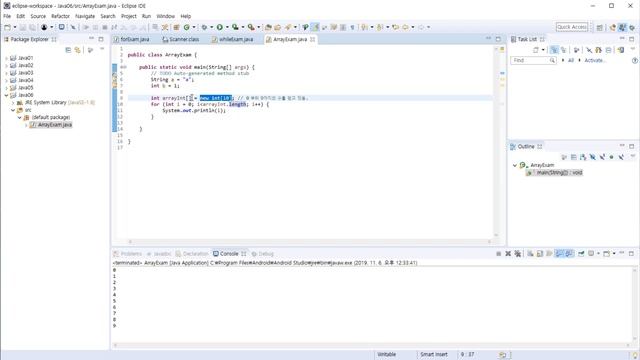This screenshot has height=360, width=640.
Task: Toggle Categorized view in Task List toolbar
Action: (554, 50)
